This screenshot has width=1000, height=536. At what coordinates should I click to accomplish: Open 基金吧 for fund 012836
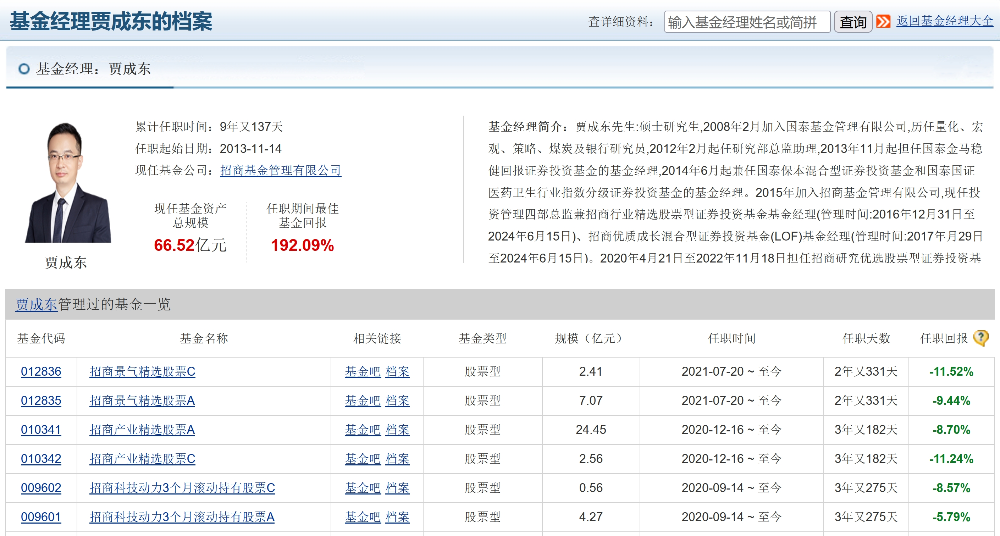pos(362,371)
